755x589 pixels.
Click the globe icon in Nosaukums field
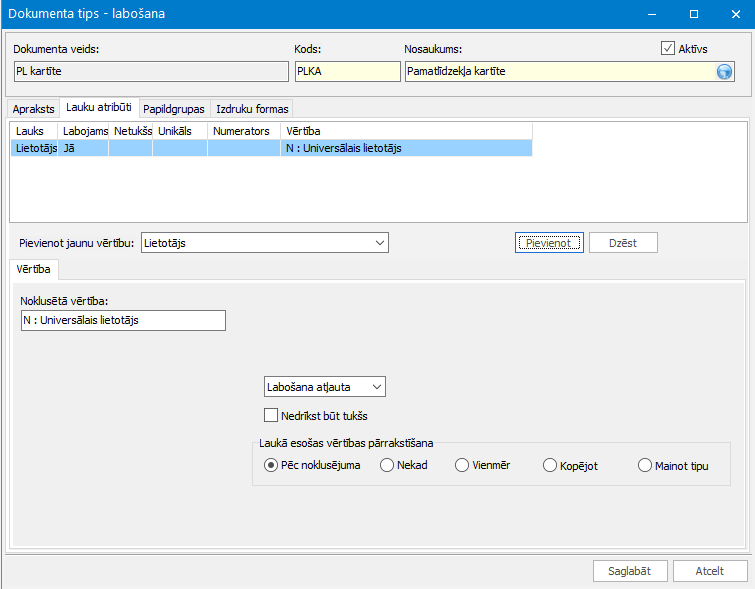point(724,71)
